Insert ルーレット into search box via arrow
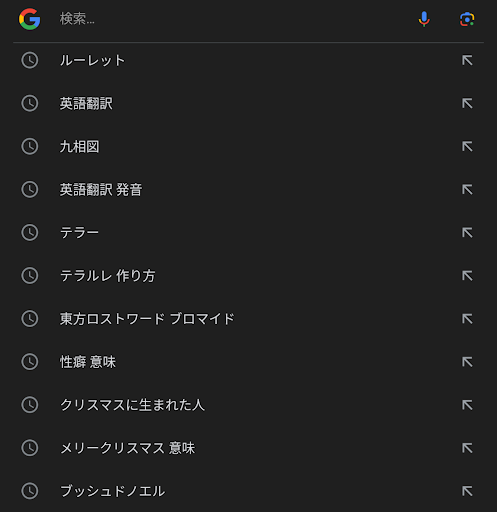497x512 pixels. point(467,60)
